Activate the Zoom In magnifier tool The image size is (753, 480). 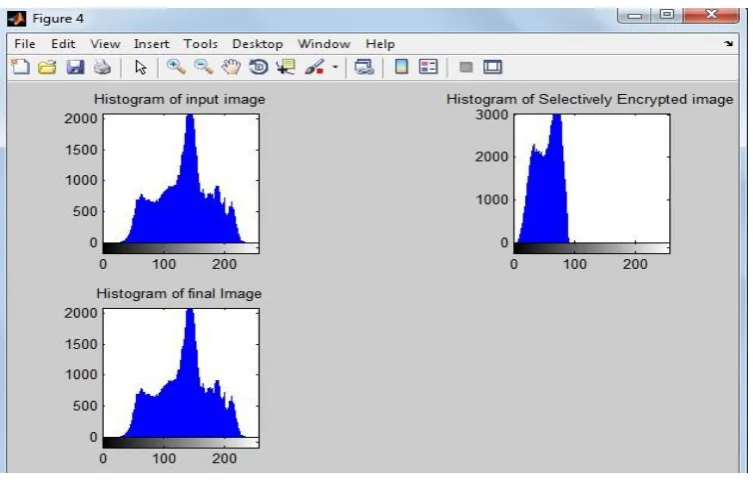[176, 67]
